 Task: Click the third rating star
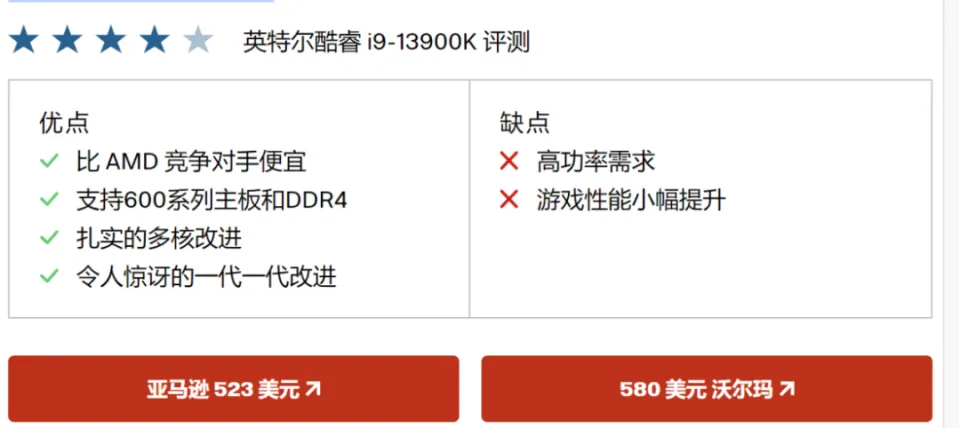[x=111, y=40]
